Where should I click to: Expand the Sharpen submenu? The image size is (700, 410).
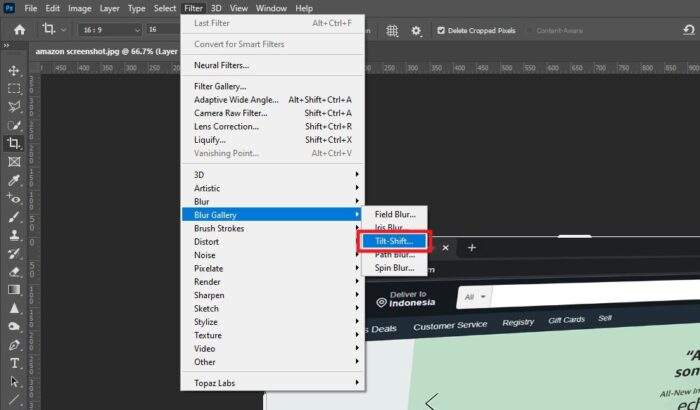click(x=273, y=295)
